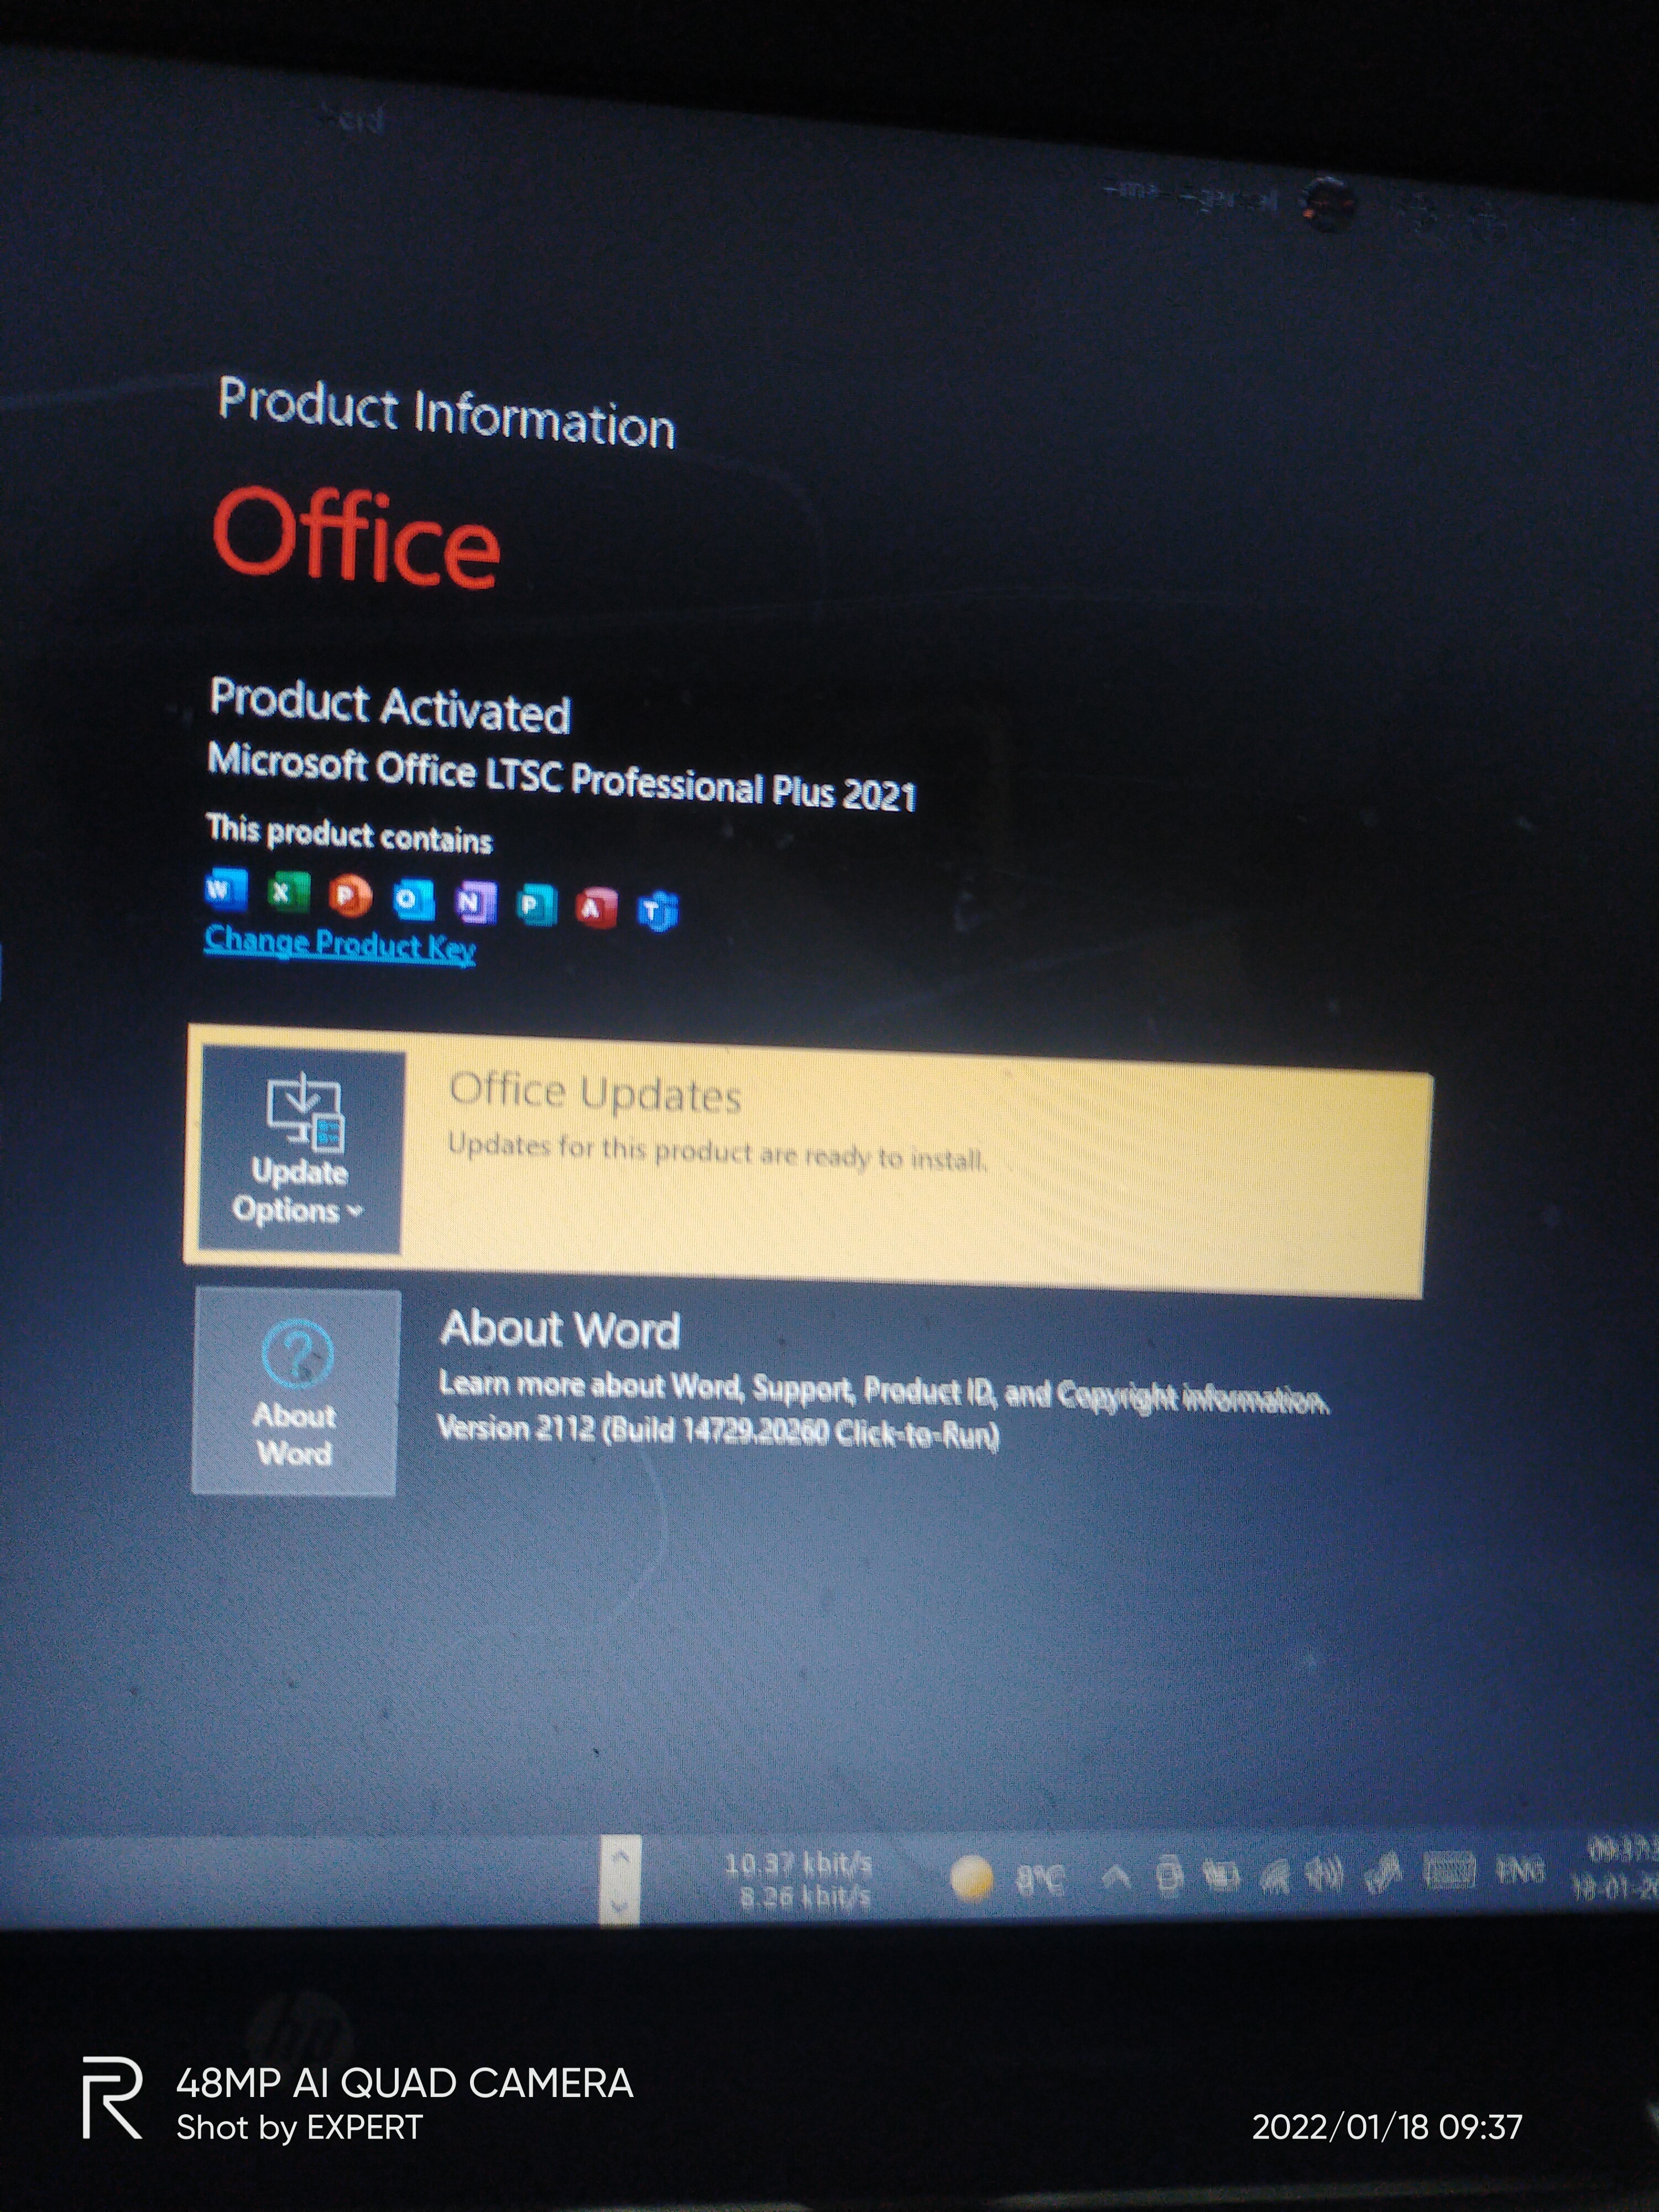This screenshot has width=1659, height=2212.
Task: Click the Teams icon in product list
Action: (x=657, y=911)
